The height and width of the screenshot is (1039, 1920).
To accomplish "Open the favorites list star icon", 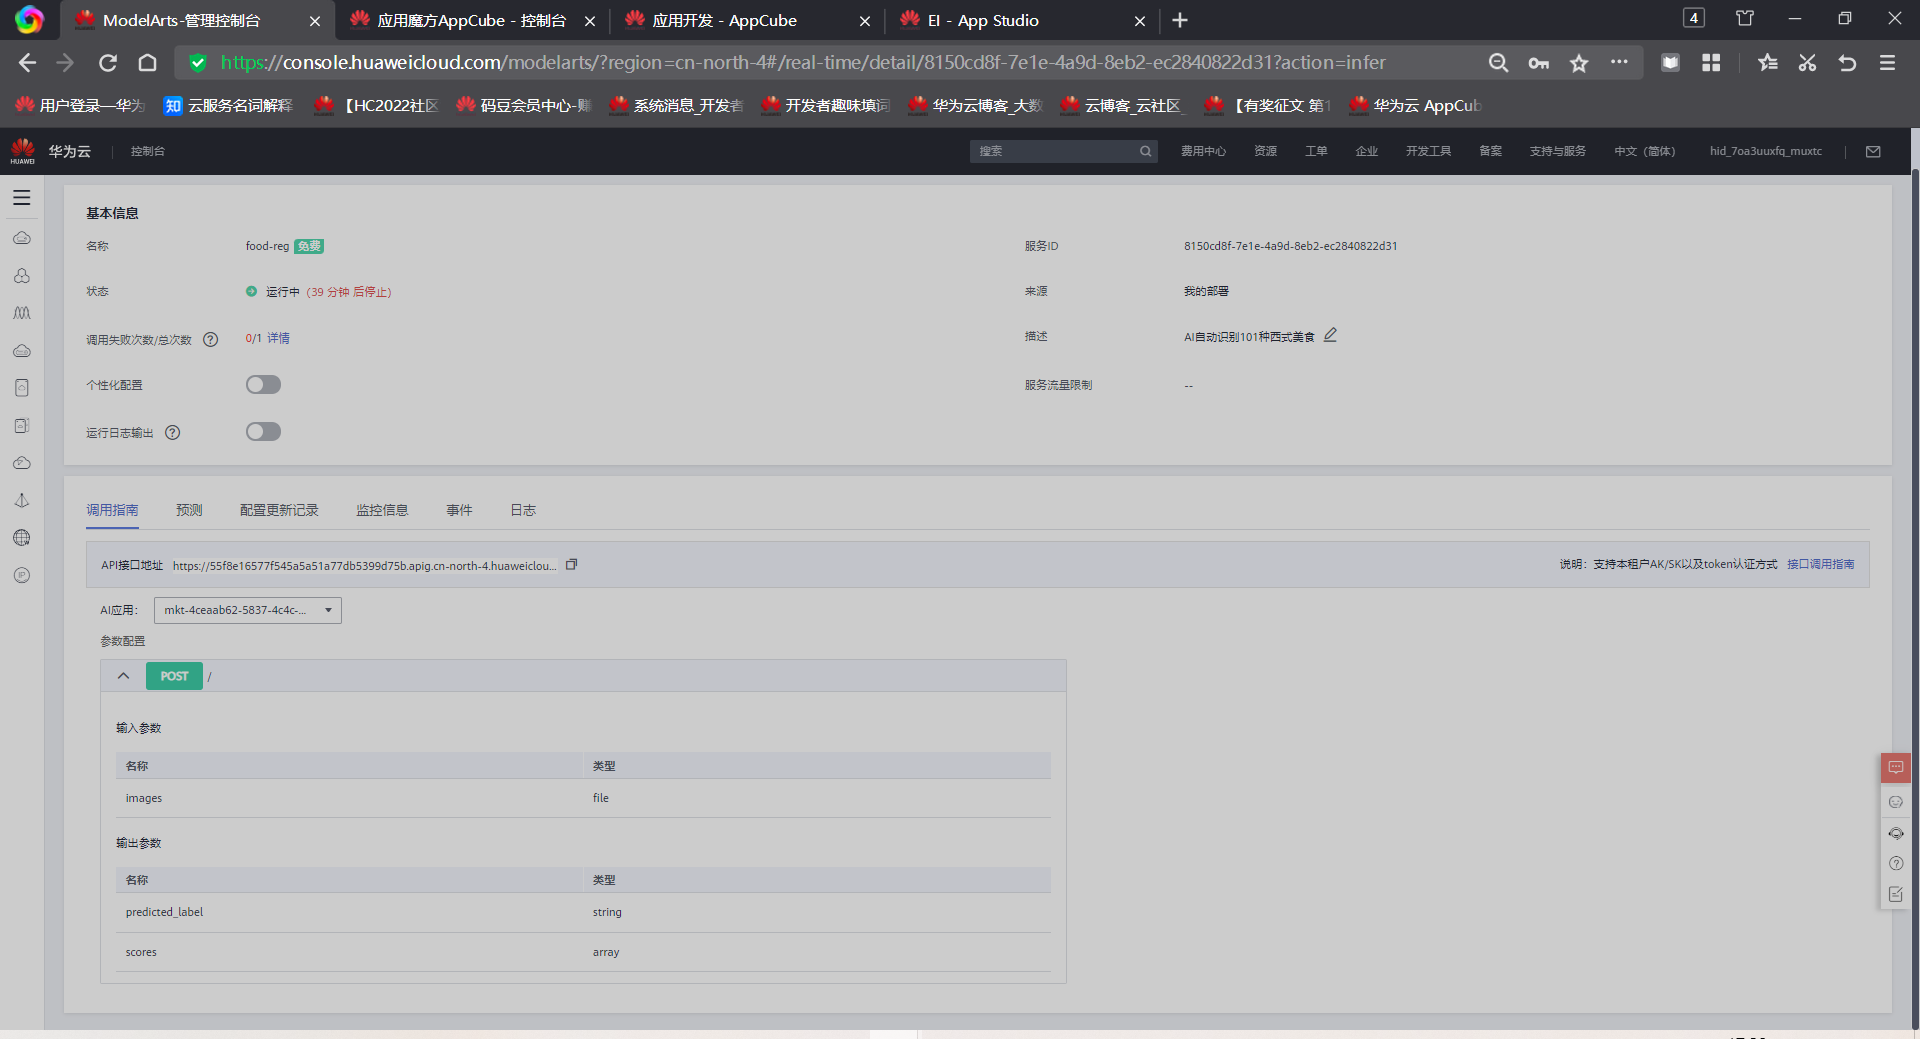I will click(1767, 63).
